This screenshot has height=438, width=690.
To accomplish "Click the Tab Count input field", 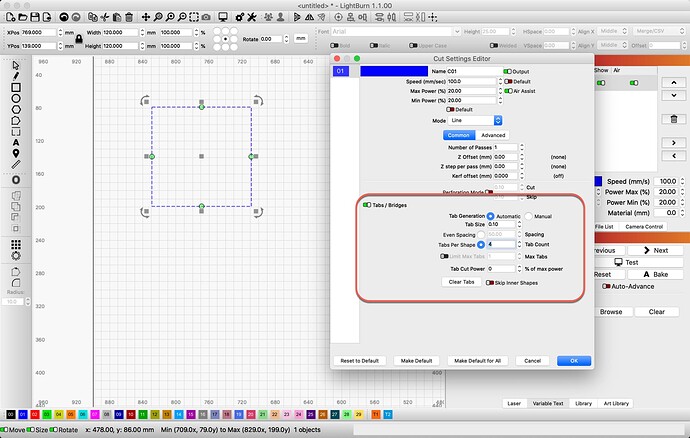I will tap(501, 244).
